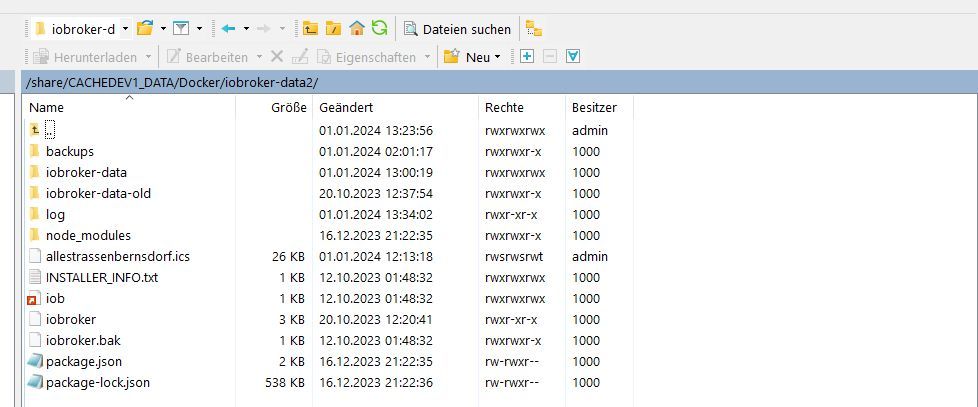Refresh the directory listing

pyautogui.click(x=379, y=28)
